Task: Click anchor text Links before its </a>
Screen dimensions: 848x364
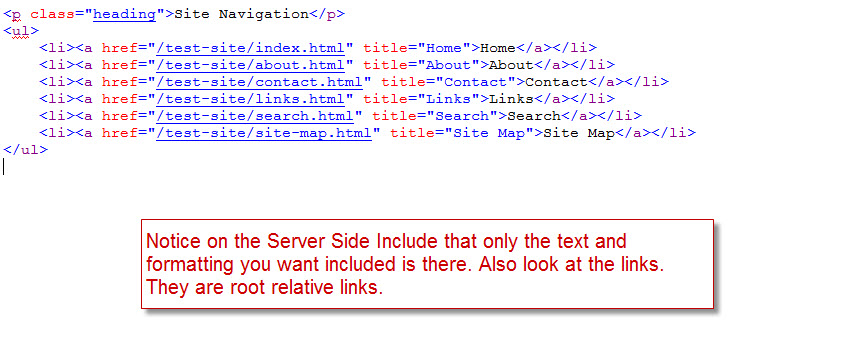Action: 511,99
